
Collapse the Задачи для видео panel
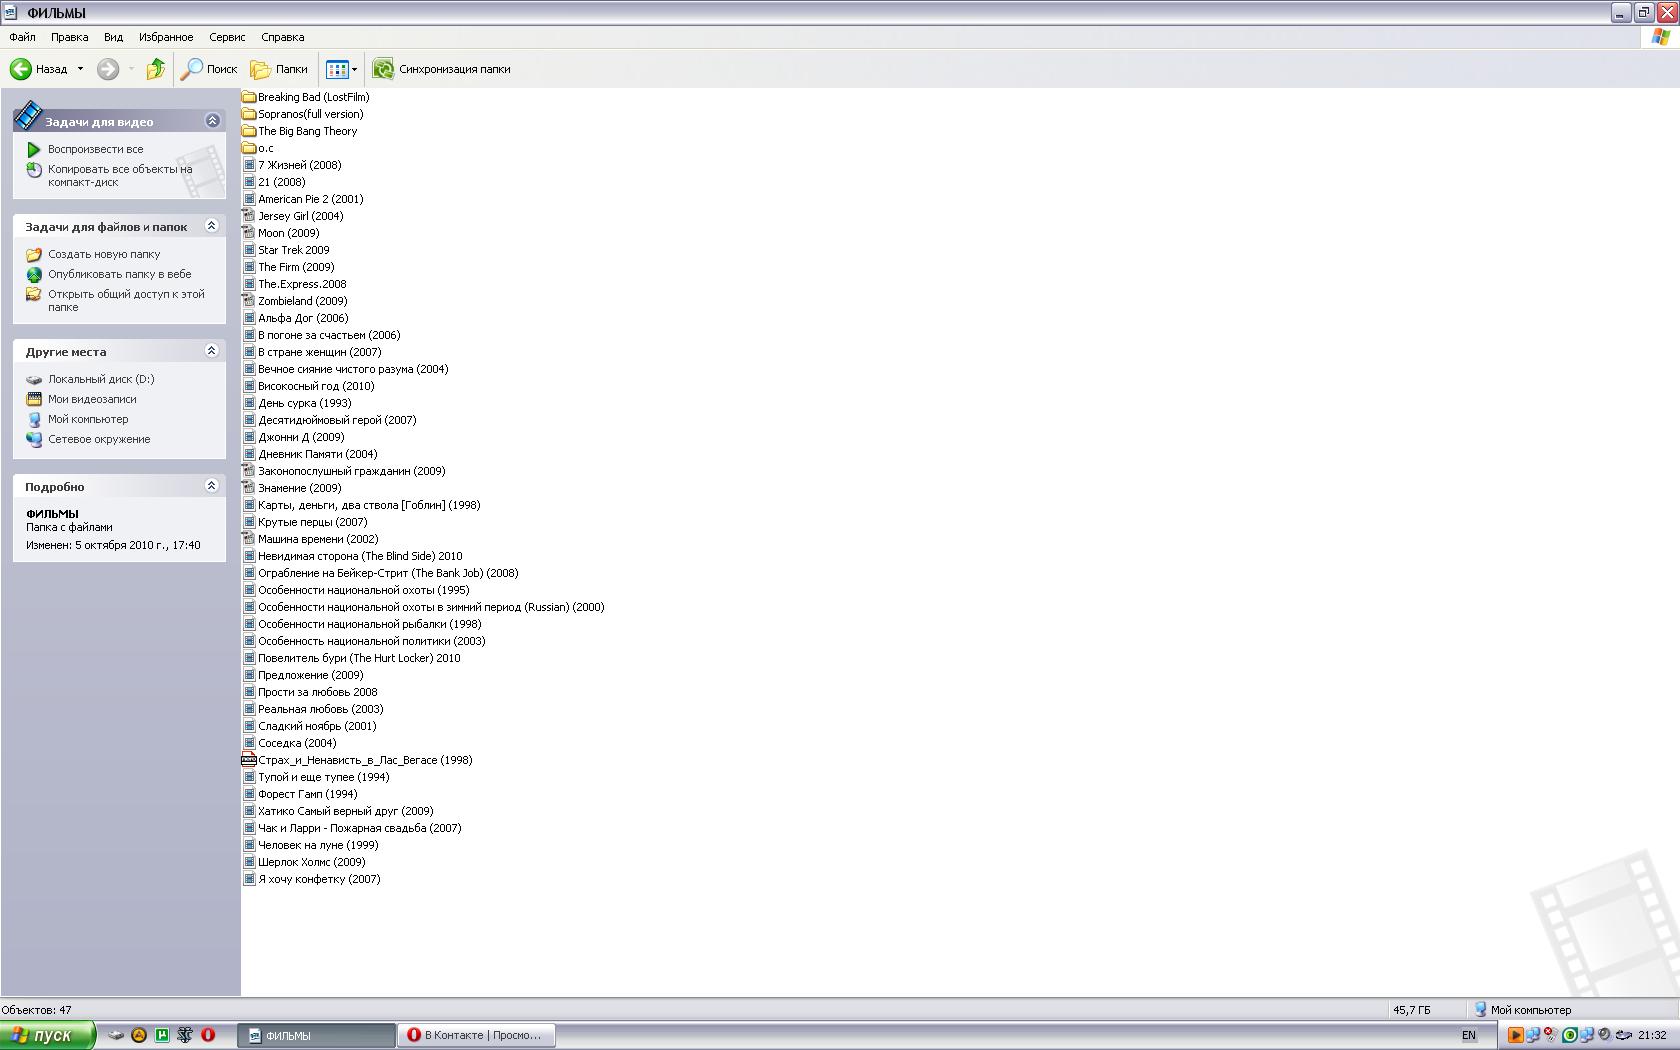212,121
